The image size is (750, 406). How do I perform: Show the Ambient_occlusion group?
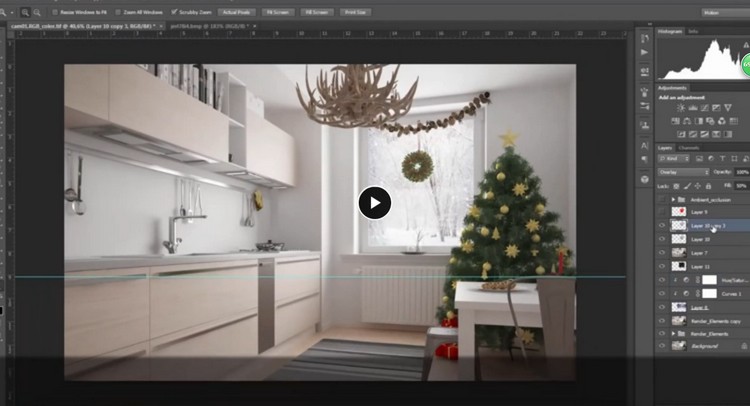(x=662, y=199)
